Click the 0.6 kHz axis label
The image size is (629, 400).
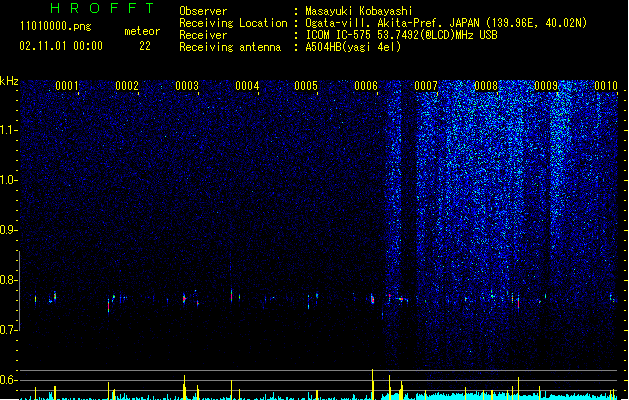9,380
